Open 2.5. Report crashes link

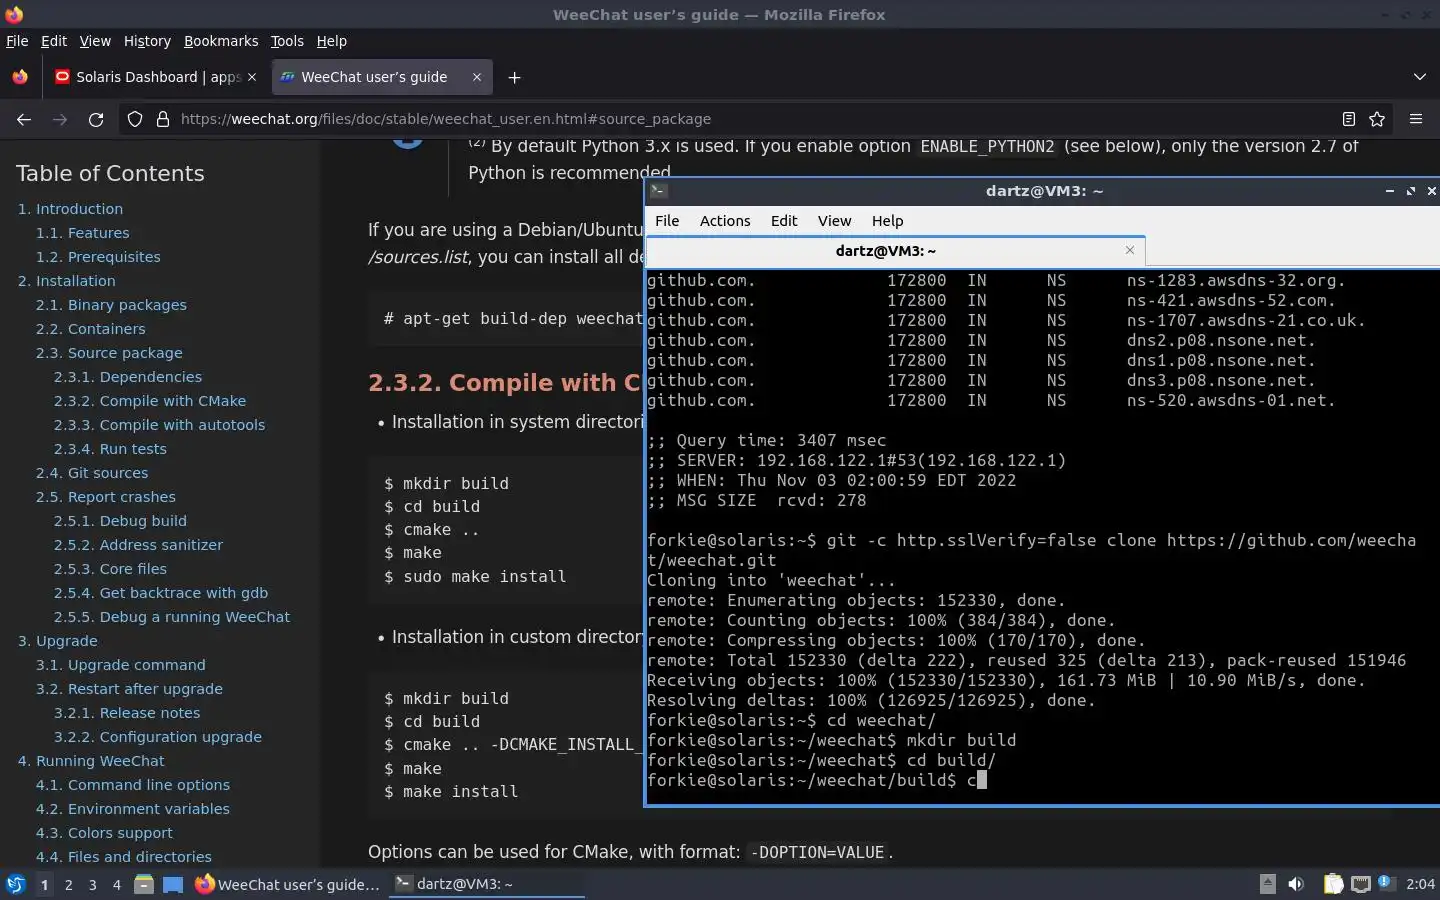(105, 497)
